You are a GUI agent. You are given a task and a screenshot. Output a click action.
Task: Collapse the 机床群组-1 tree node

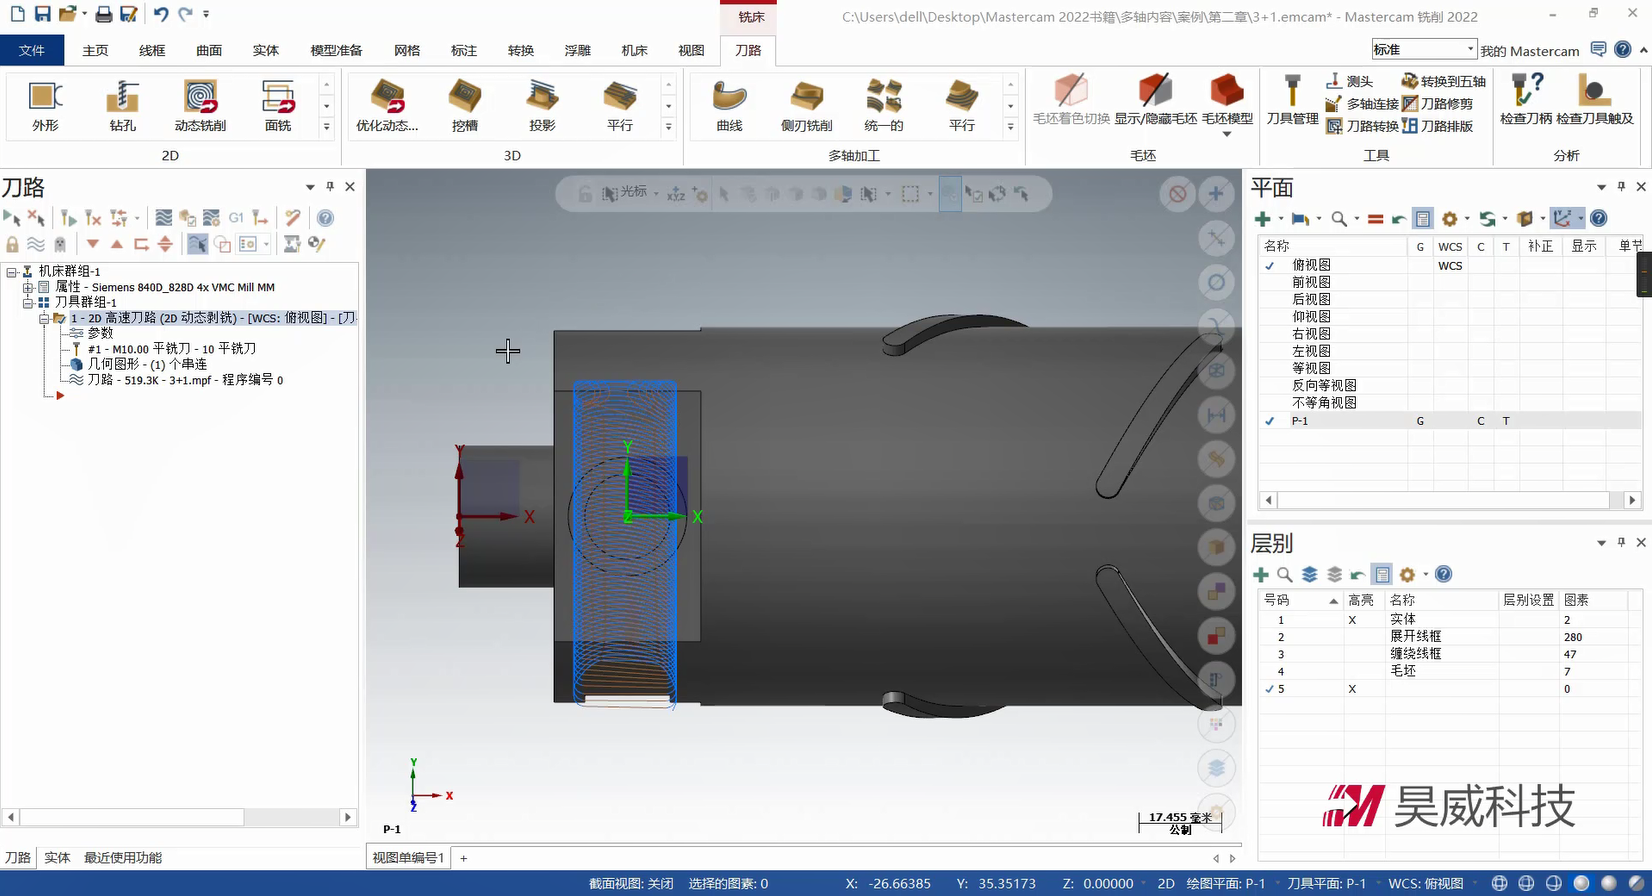coord(11,271)
